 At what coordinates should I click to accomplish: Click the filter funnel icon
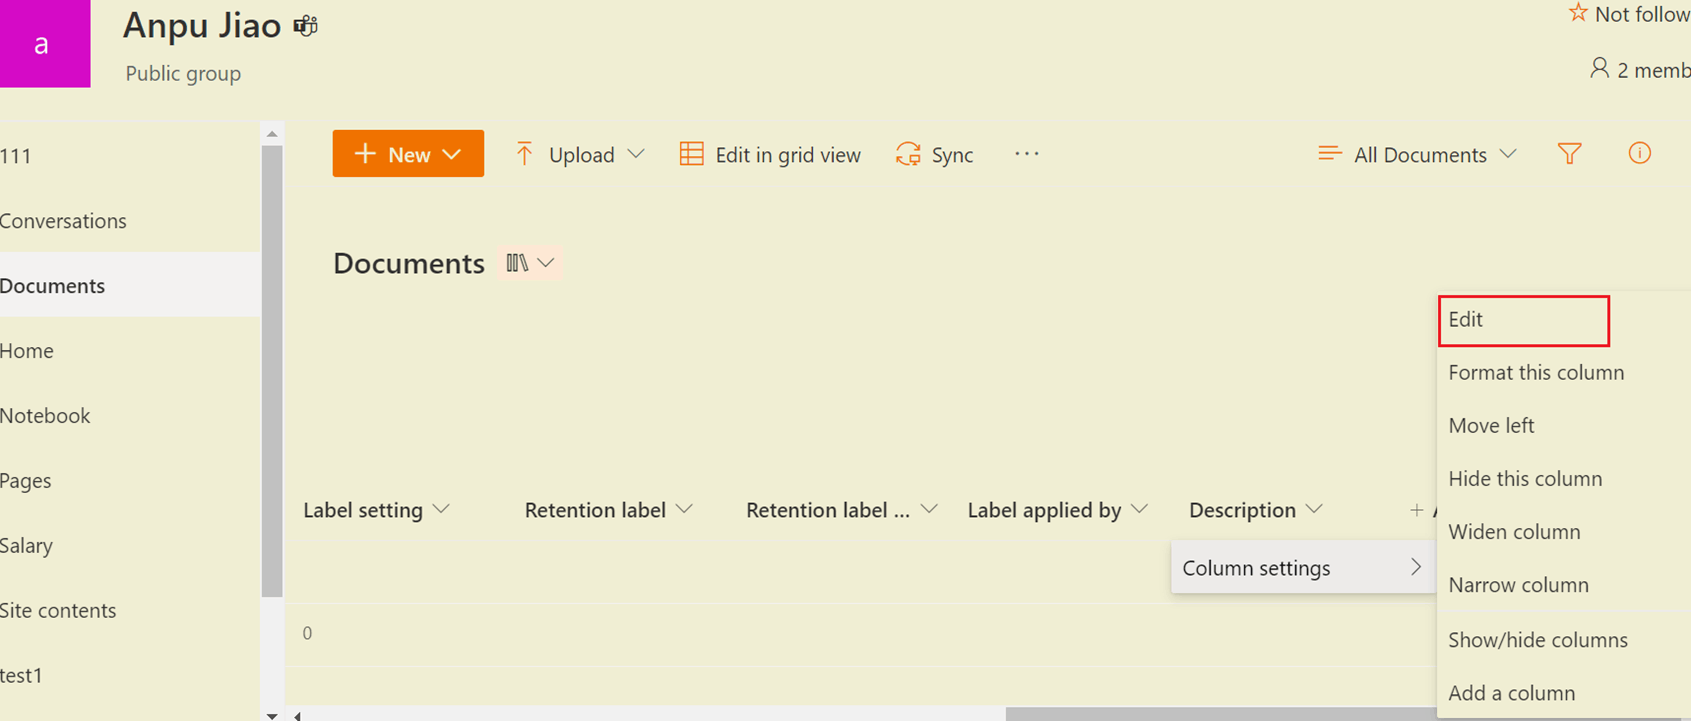[x=1569, y=153]
